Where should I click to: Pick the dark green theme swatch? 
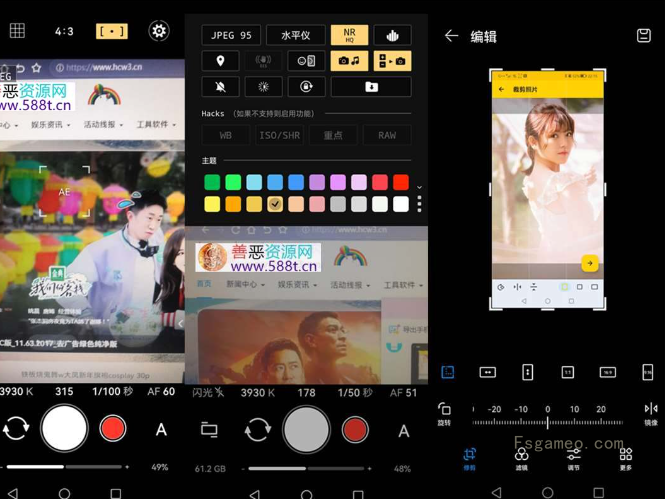point(212,182)
